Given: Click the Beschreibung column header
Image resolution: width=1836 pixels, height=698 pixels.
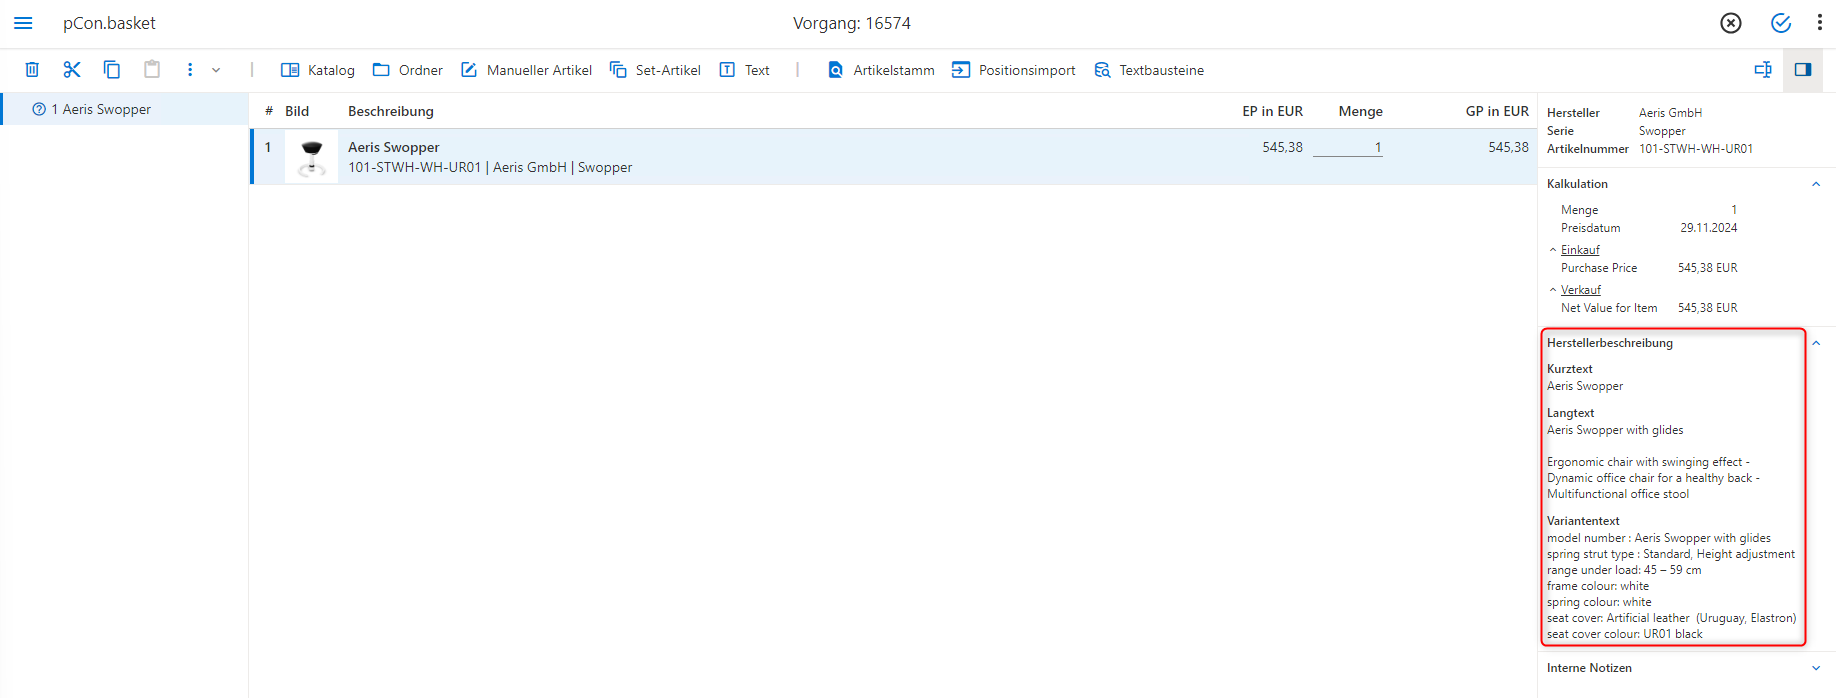Looking at the screenshot, I should pos(391,111).
